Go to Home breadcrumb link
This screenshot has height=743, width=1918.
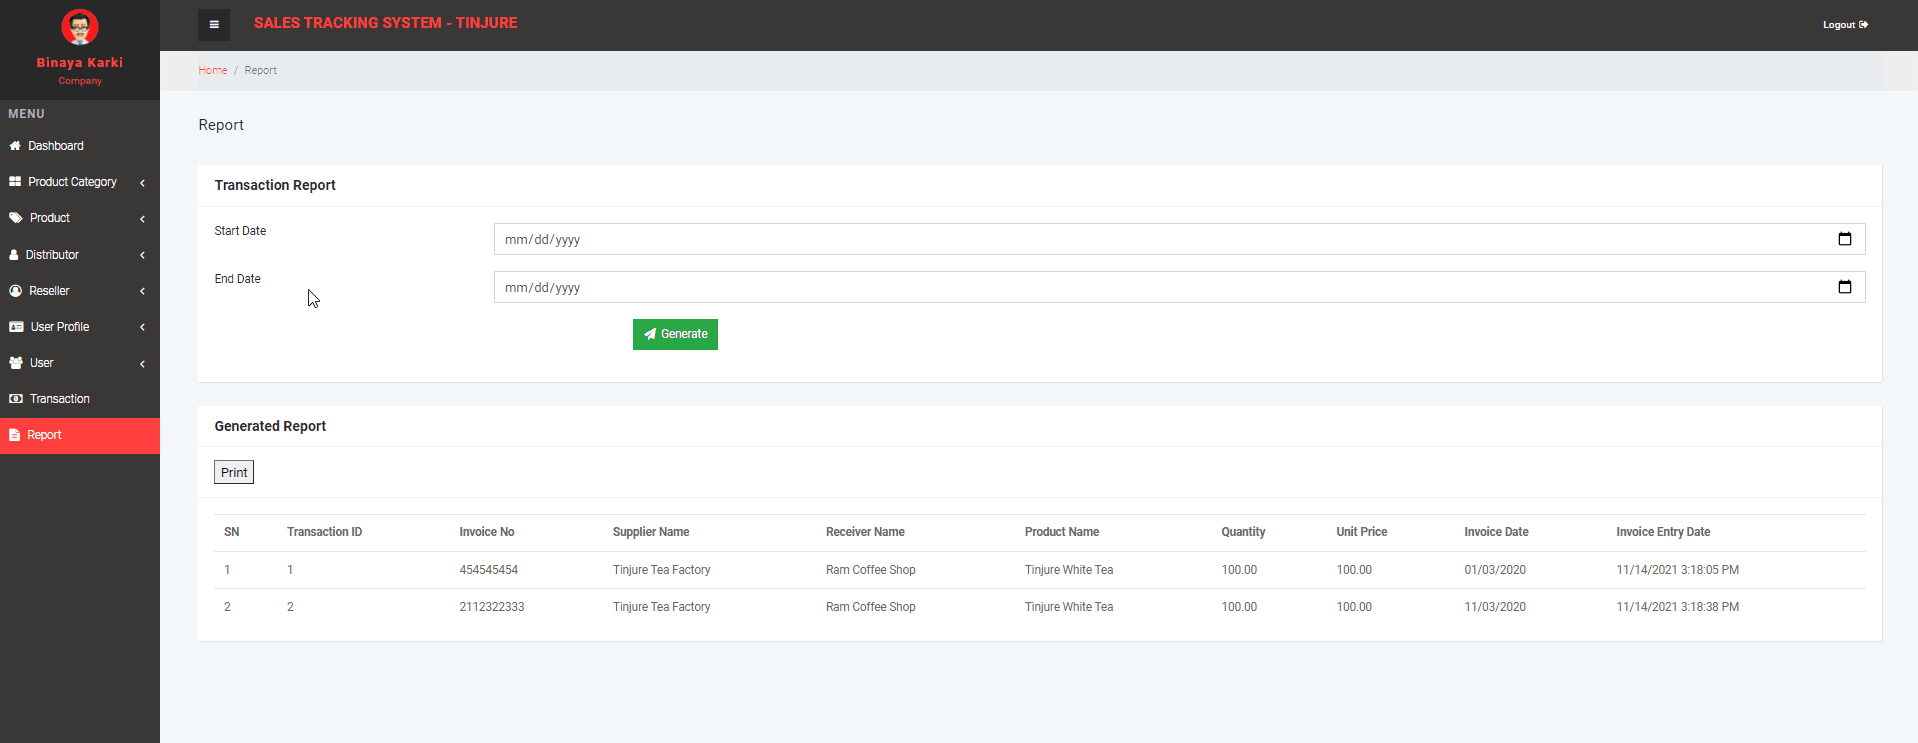(x=213, y=70)
